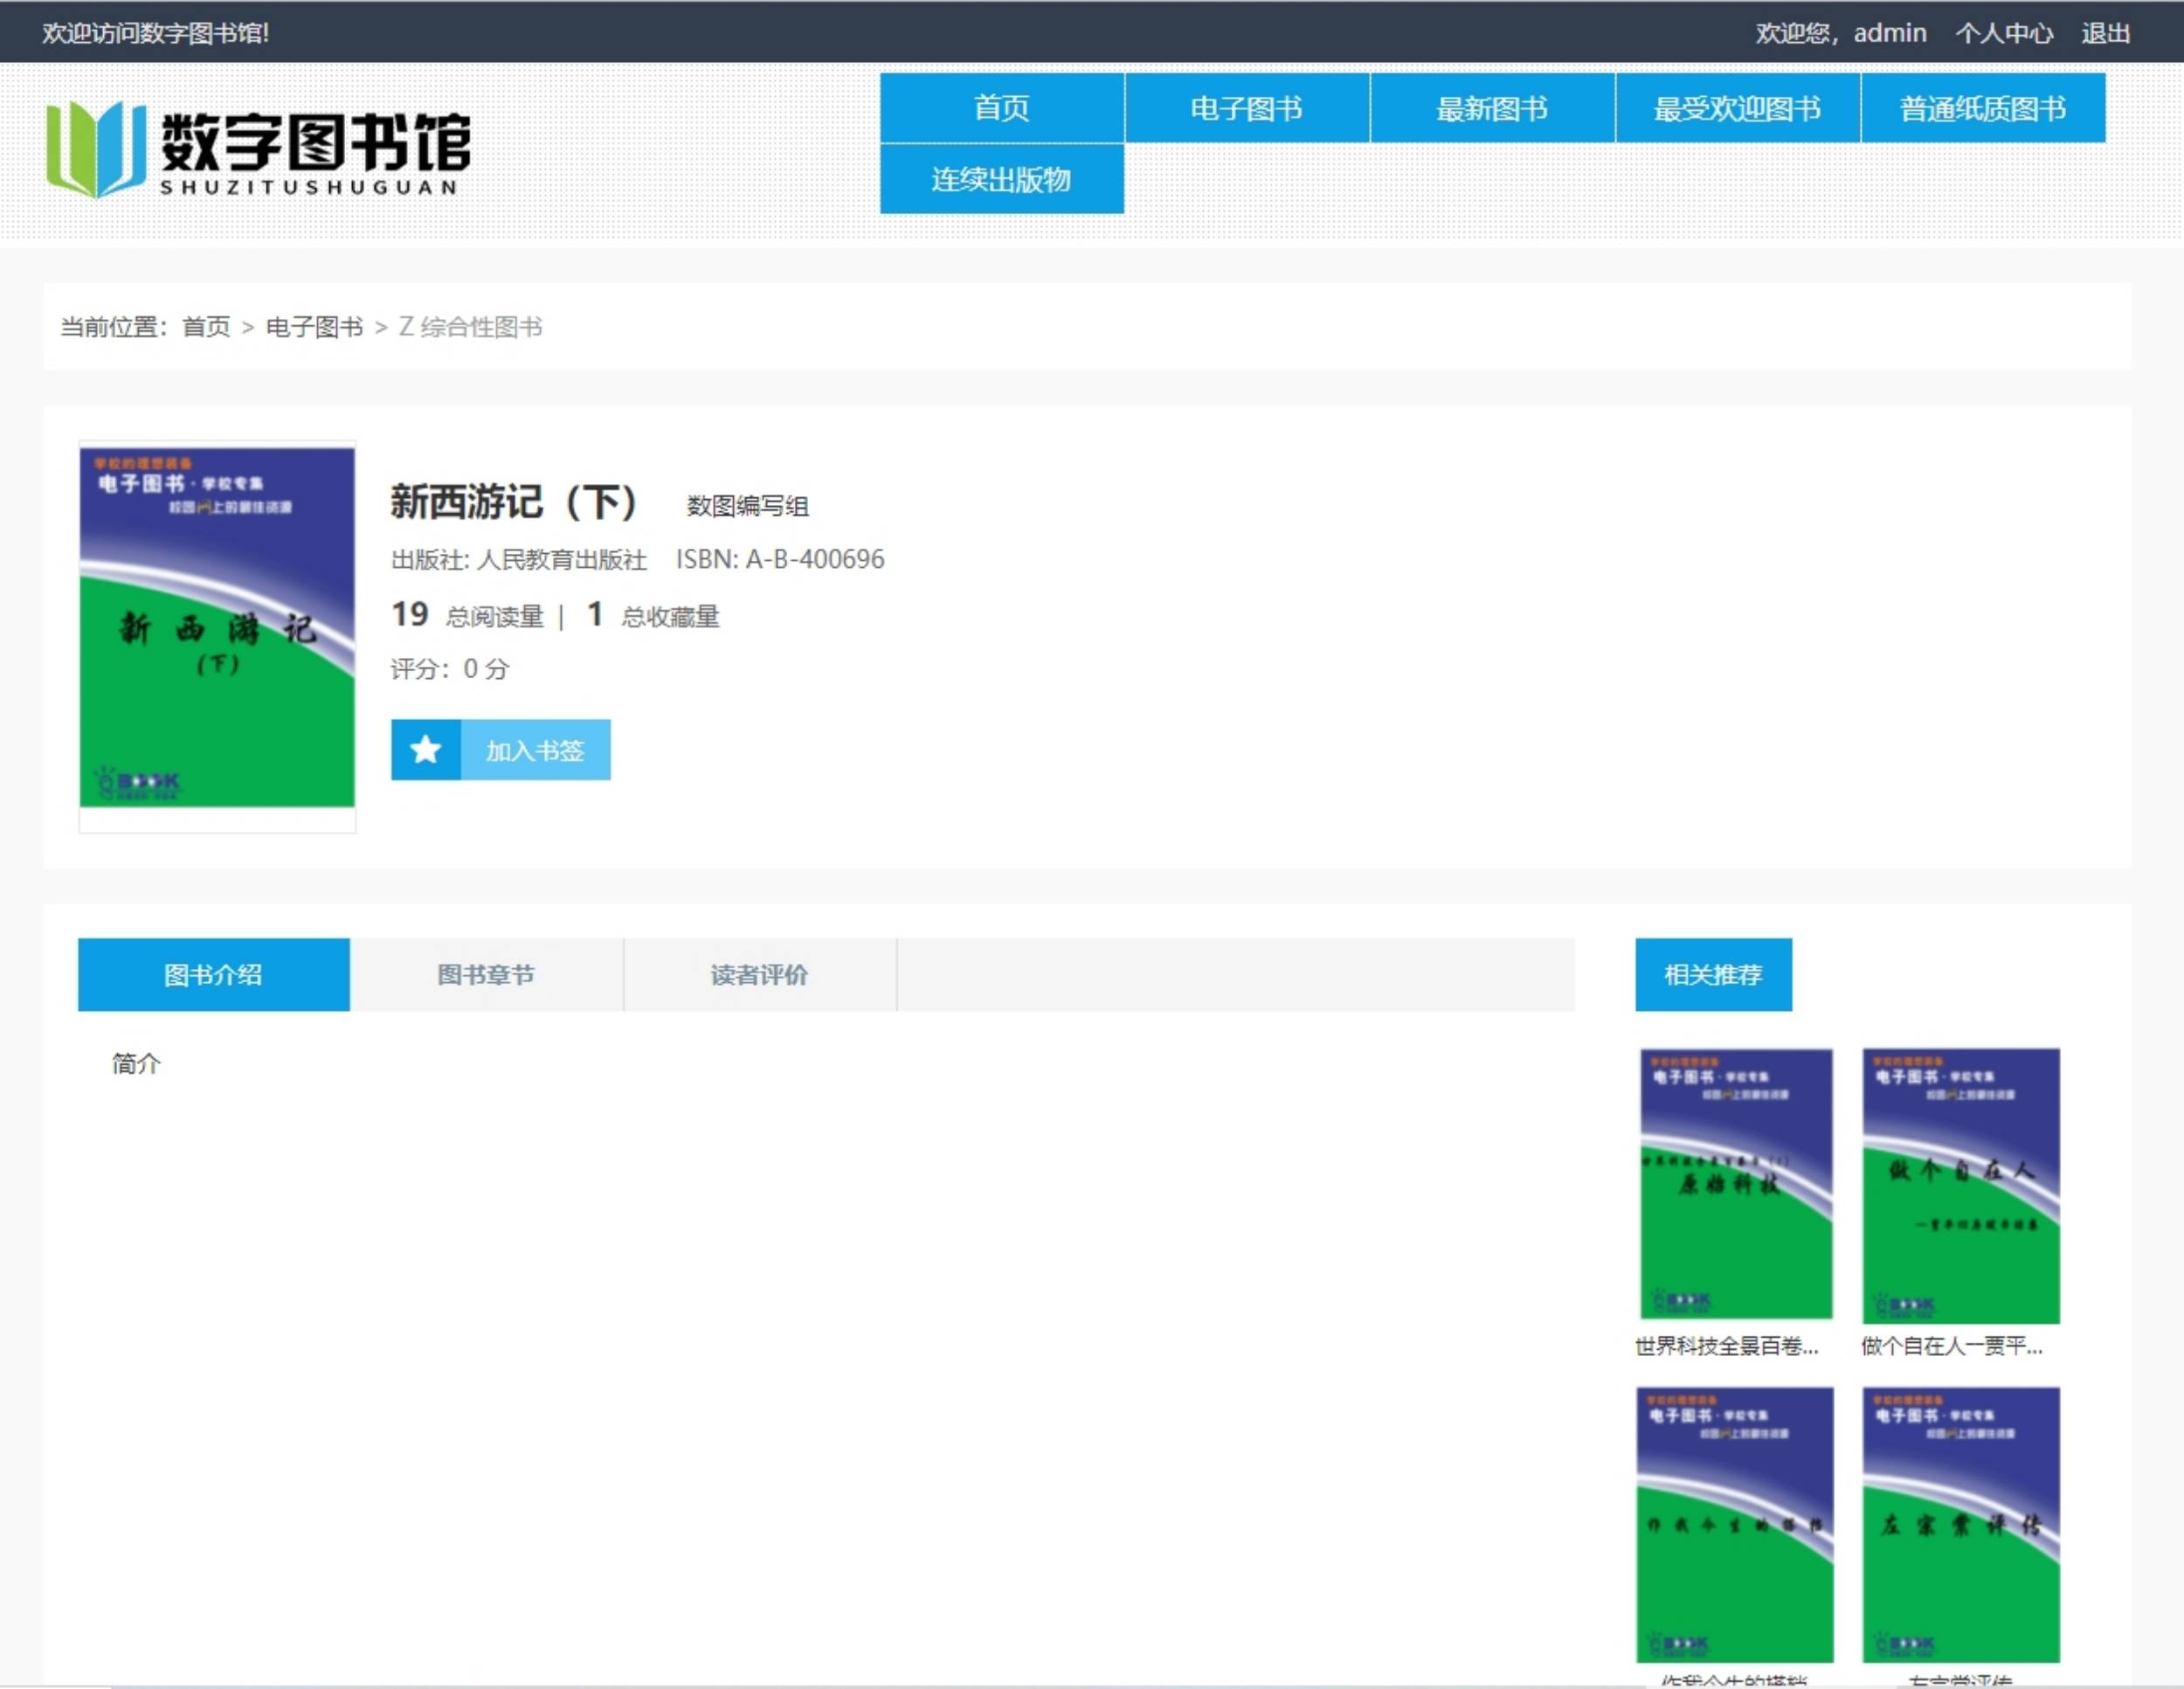The image size is (2184, 1689).
Task: Go to 首页 in navigation bar
Action: [x=1001, y=108]
